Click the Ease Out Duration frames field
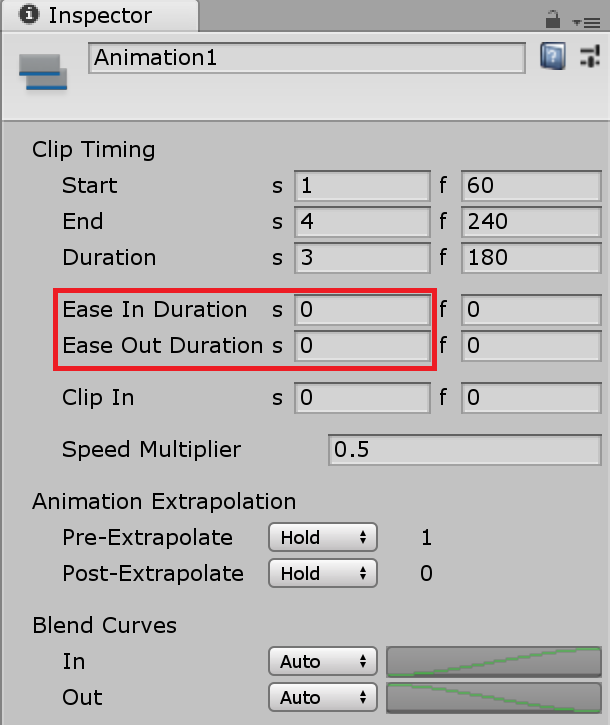 (x=530, y=346)
